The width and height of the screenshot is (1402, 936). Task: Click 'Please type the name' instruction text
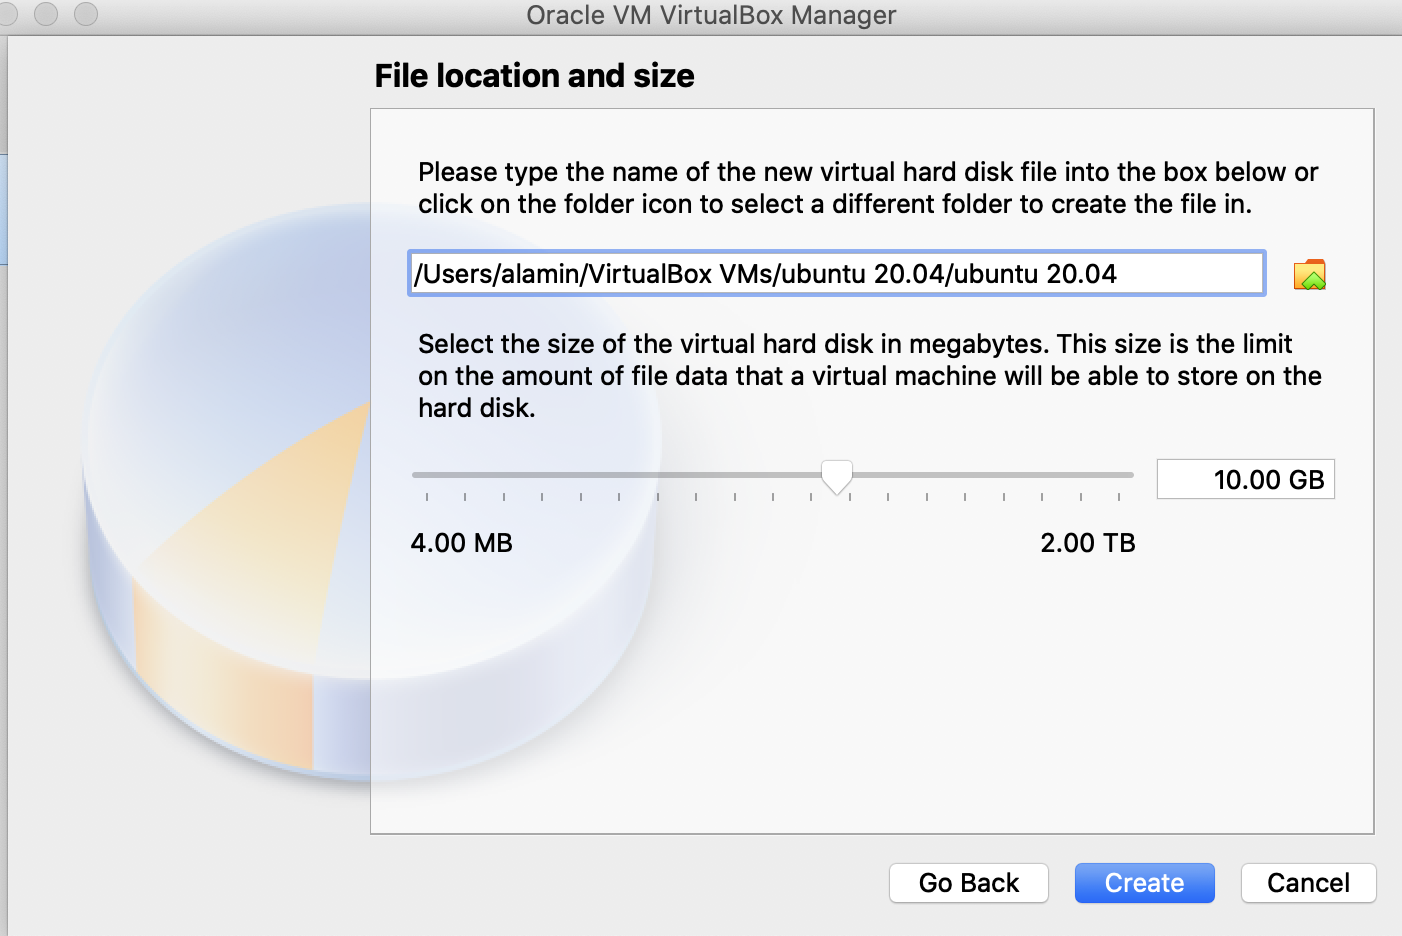[x=868, y=188]
